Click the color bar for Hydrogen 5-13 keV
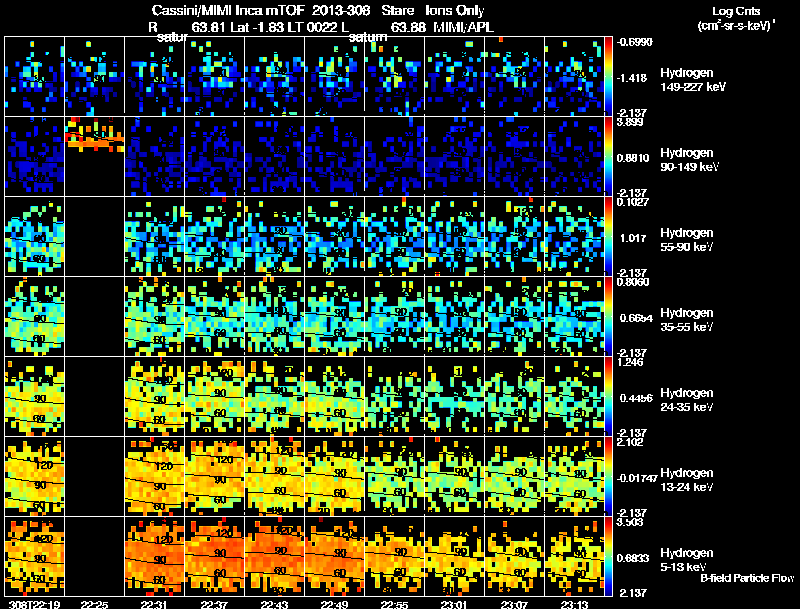 608,556
